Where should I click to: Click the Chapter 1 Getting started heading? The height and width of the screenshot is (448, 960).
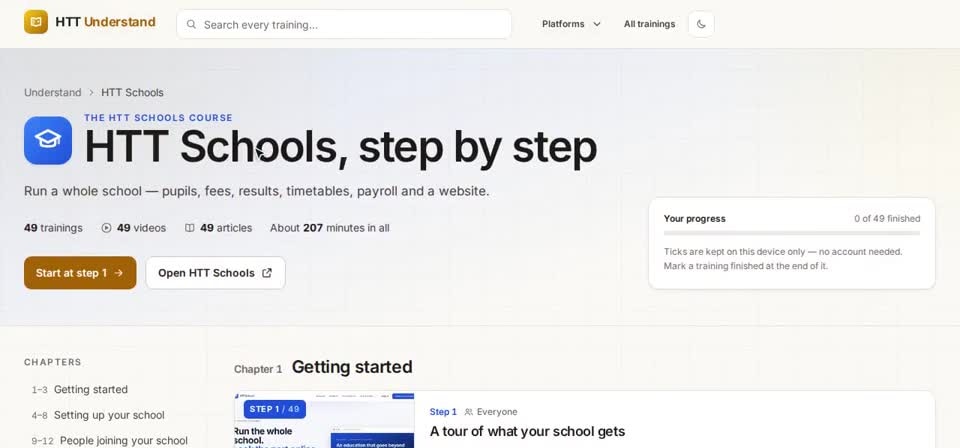[323, 367]
